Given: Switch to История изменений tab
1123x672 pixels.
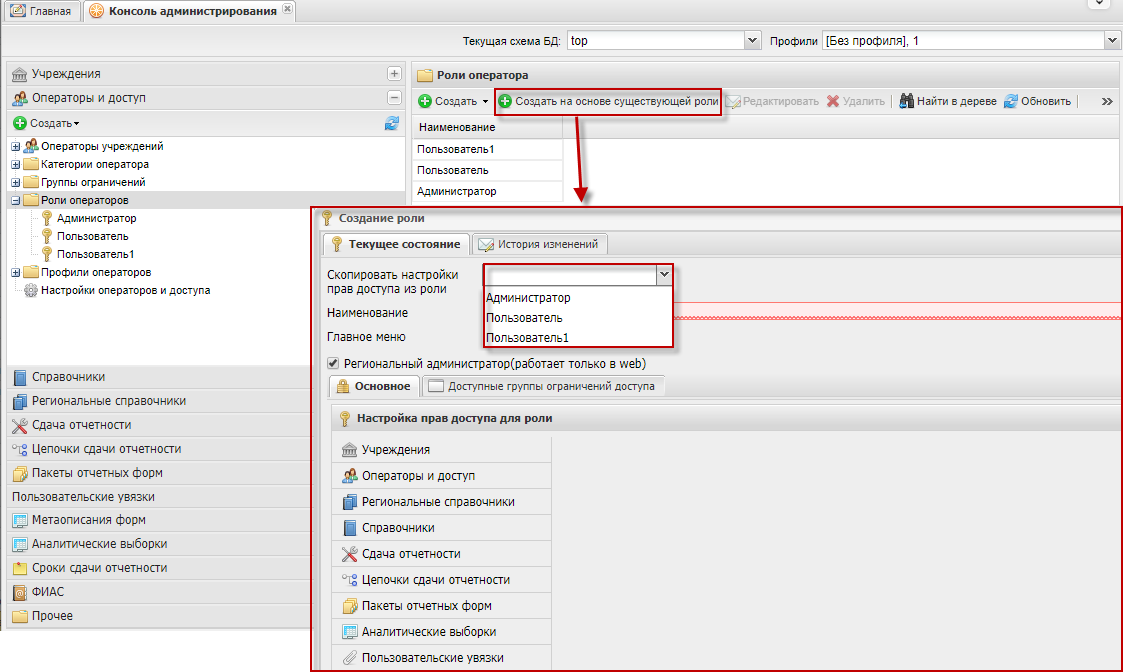Looking at the screenshot, I should pos(539,244).
